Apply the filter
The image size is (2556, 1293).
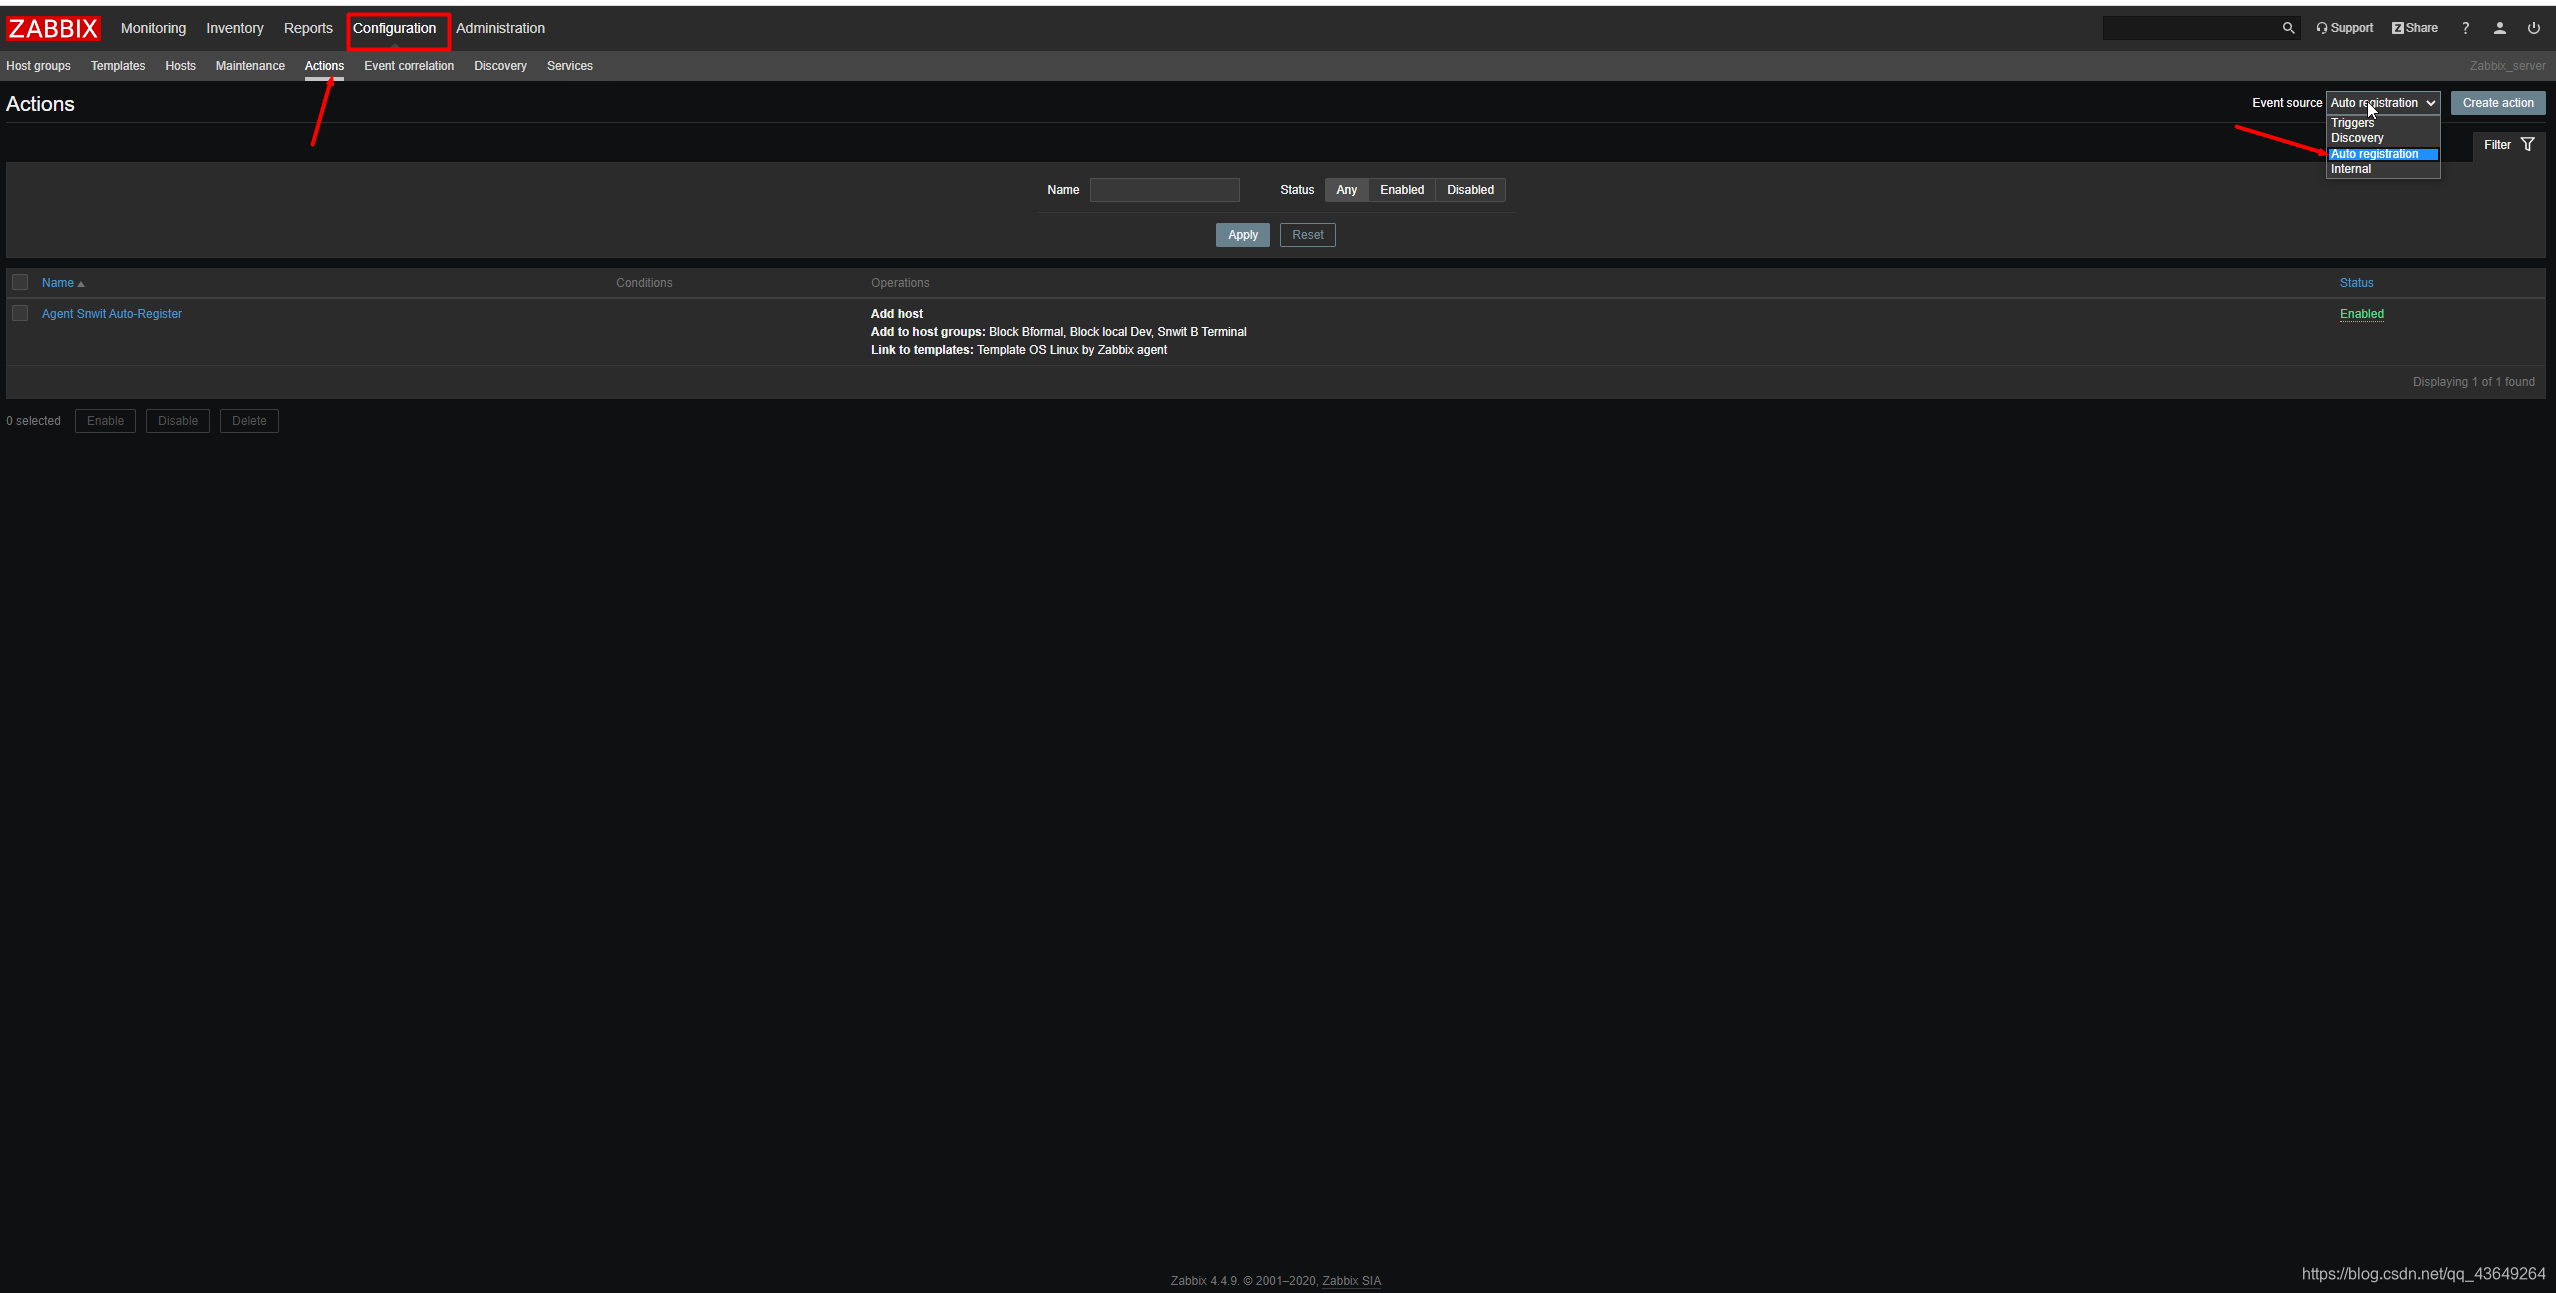coord(1243,235)
